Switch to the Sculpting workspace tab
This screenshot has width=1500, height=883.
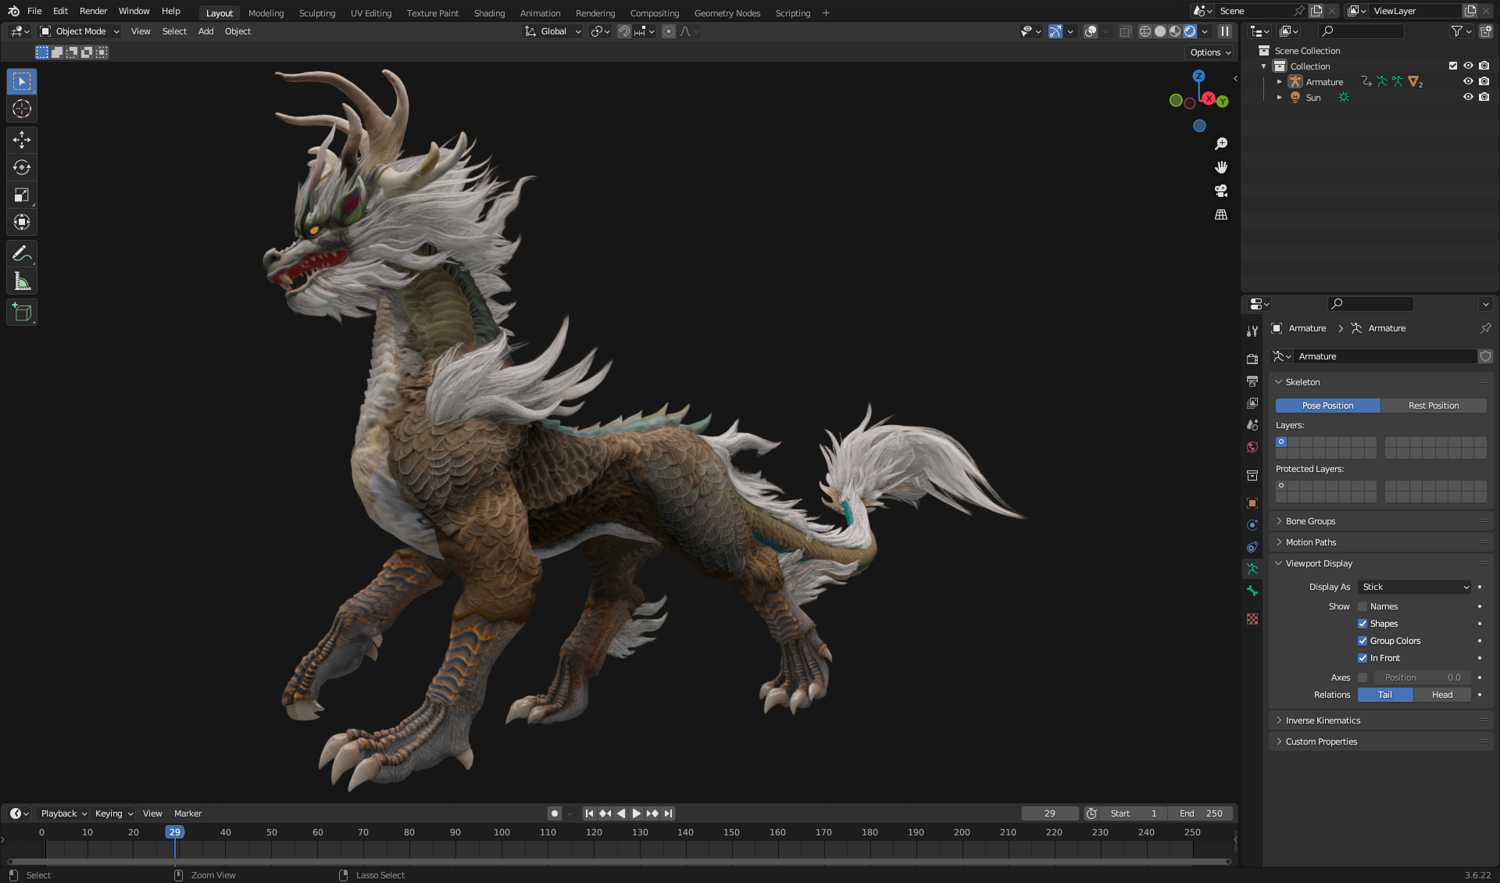[317, 13]
